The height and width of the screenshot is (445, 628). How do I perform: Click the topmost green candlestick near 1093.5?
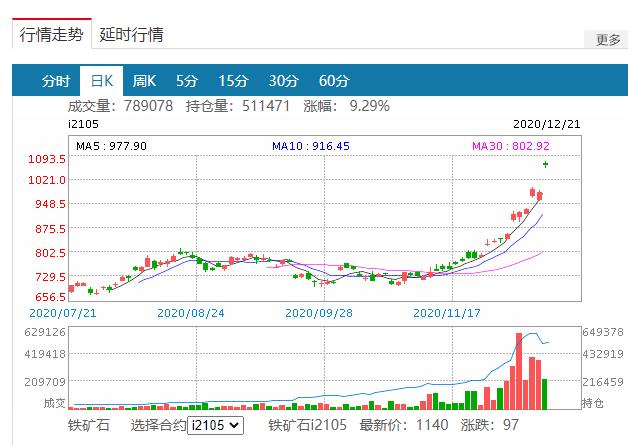point(546,163)
